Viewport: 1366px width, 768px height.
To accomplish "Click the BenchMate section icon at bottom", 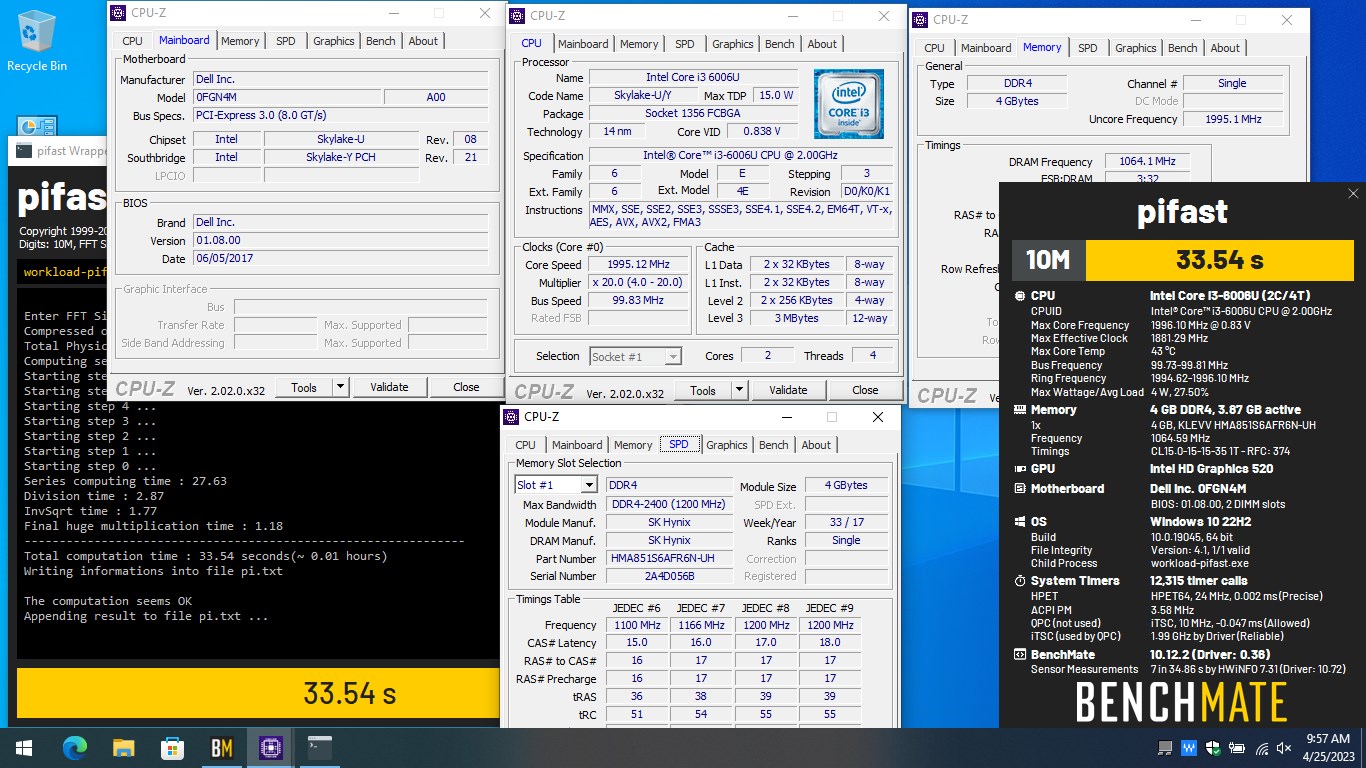I will coord(1020,655).
